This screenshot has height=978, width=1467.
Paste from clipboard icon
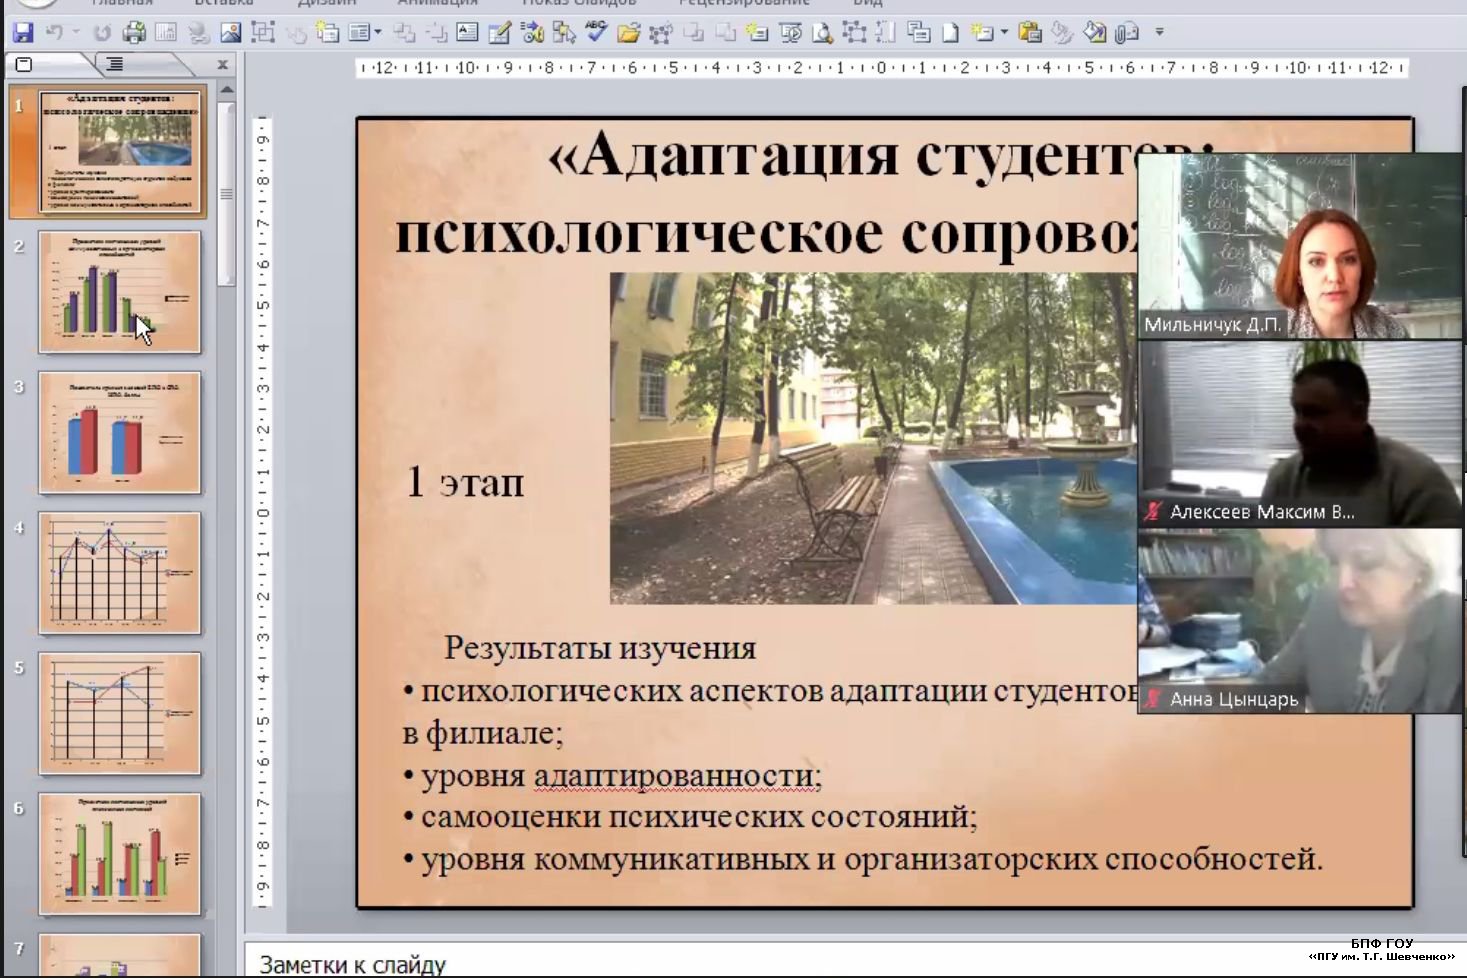pyautogui.click(x=1029, y=33)
